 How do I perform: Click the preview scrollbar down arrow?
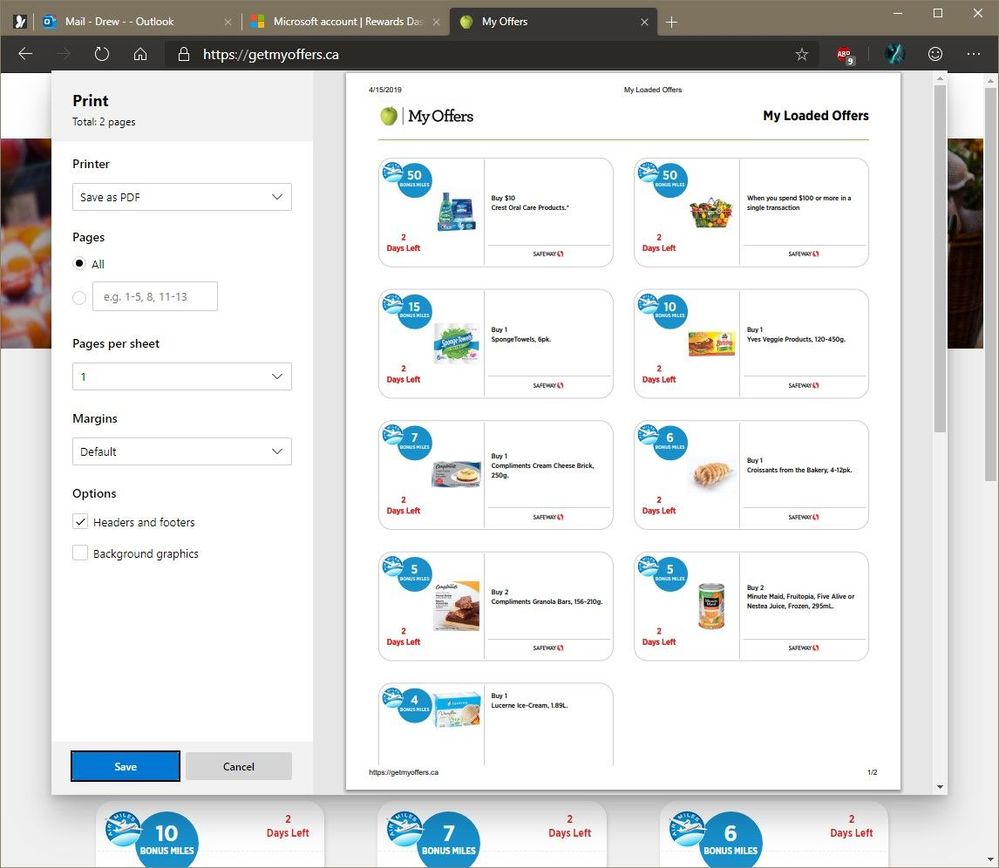940,787
